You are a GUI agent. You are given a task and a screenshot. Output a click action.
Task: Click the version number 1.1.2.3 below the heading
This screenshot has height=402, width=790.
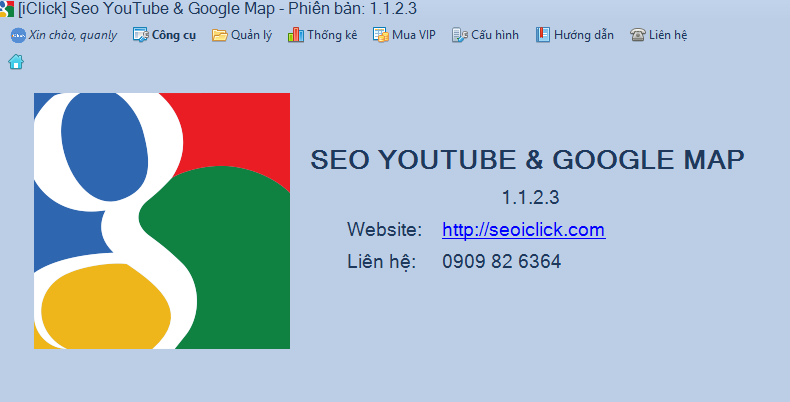[530, 197]
